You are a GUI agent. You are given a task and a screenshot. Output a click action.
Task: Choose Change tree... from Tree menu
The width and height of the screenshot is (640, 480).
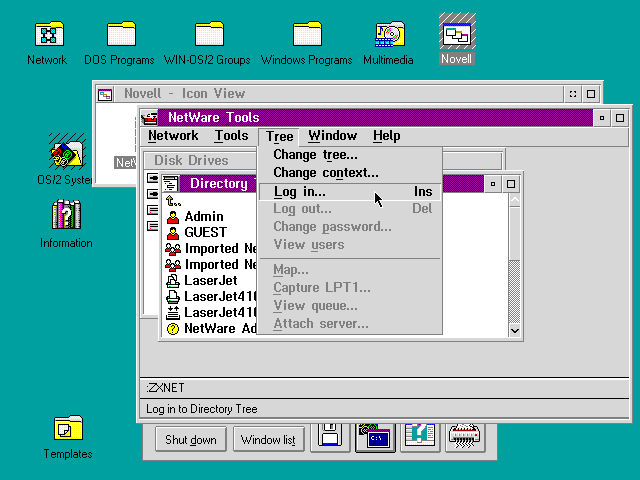coord(350,155)
